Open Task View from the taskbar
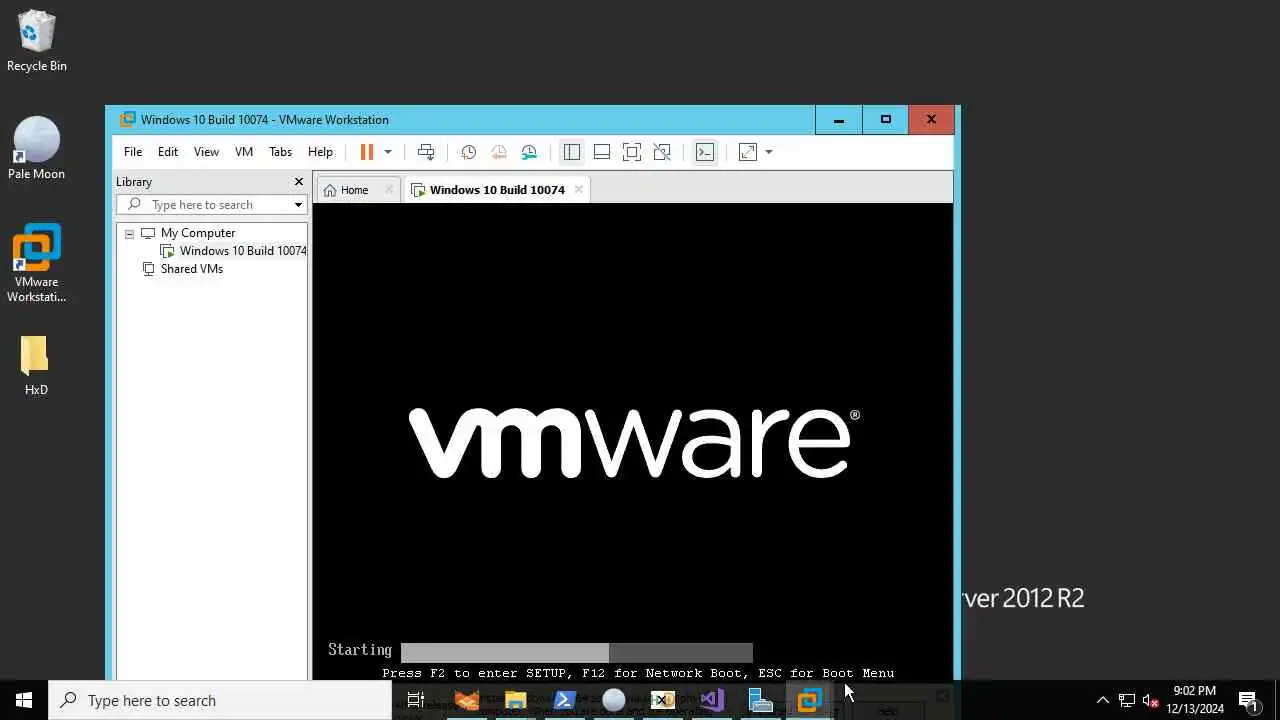 [x=416, y=700]
